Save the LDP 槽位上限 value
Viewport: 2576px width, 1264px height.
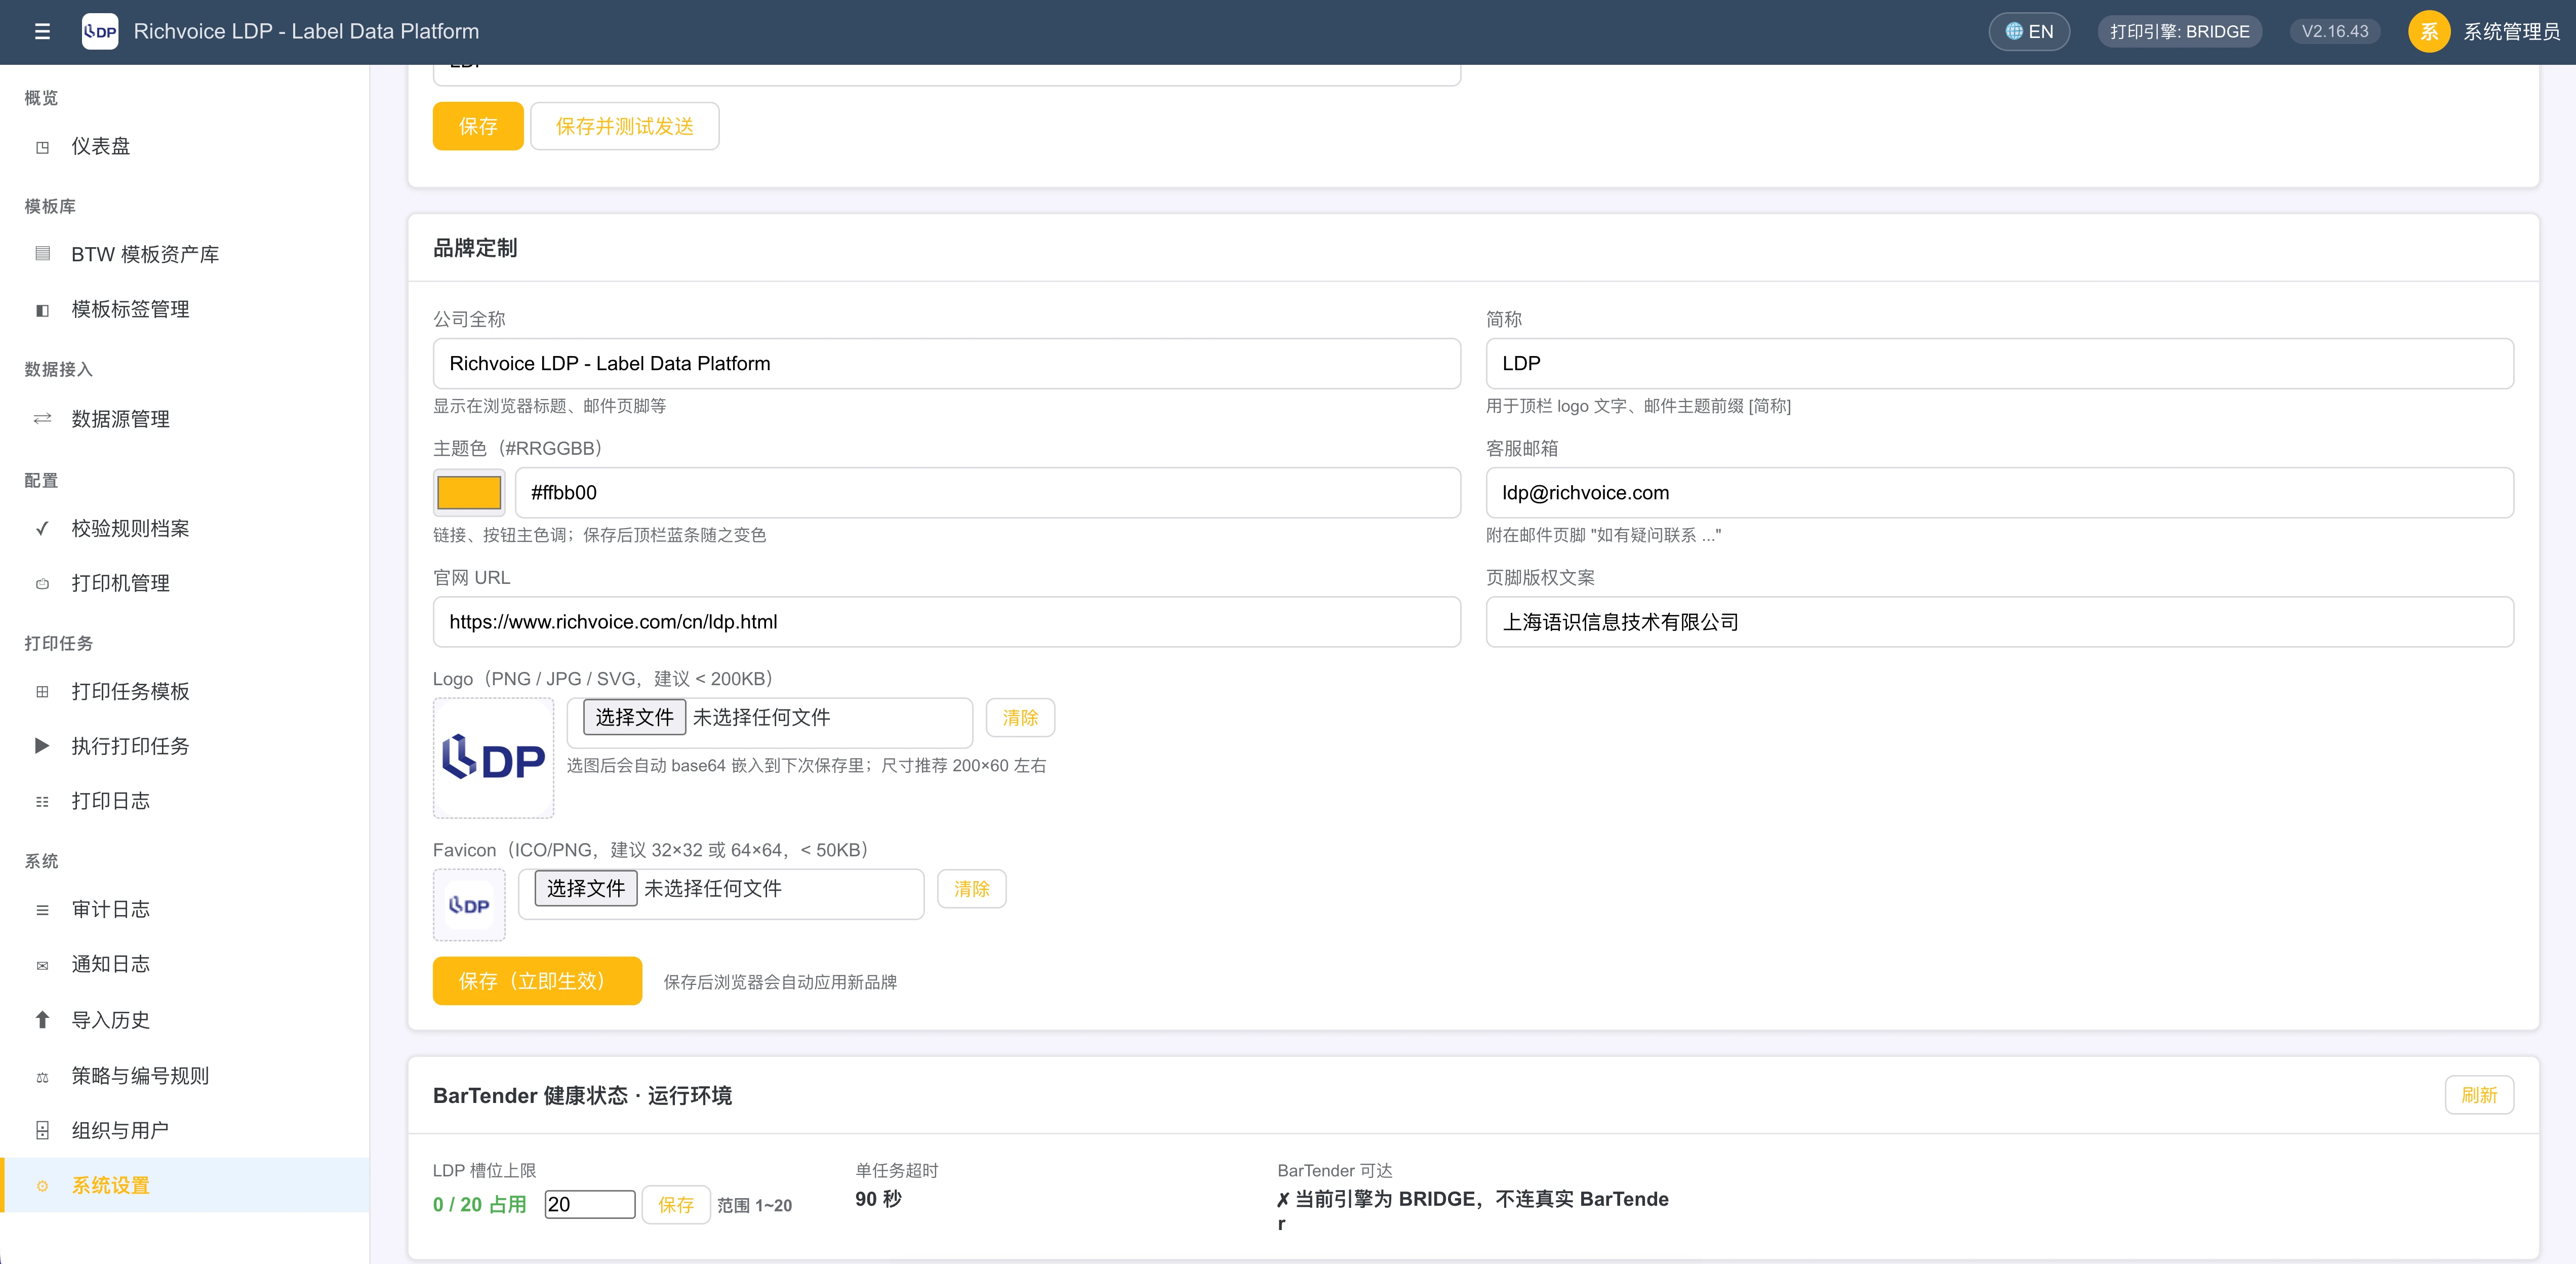[x=676, y=1205]
